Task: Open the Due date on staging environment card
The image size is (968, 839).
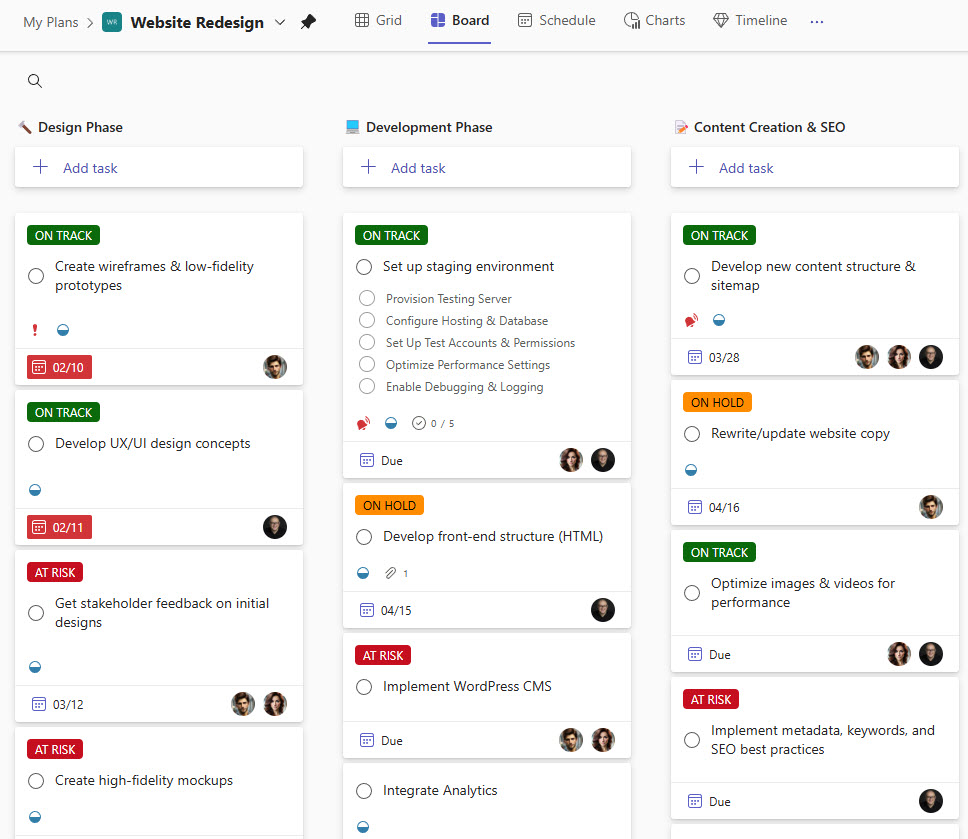Action: click(382, 461)
